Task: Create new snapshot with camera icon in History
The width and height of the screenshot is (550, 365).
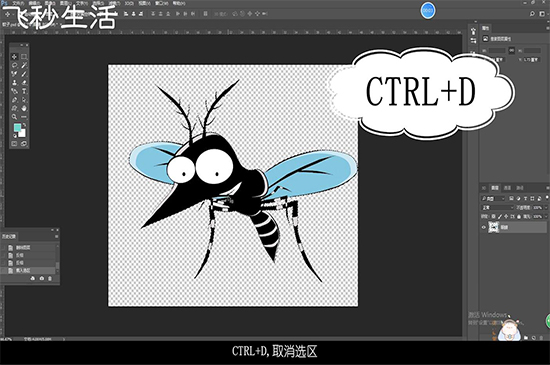Action: click(x=41, y=278)
